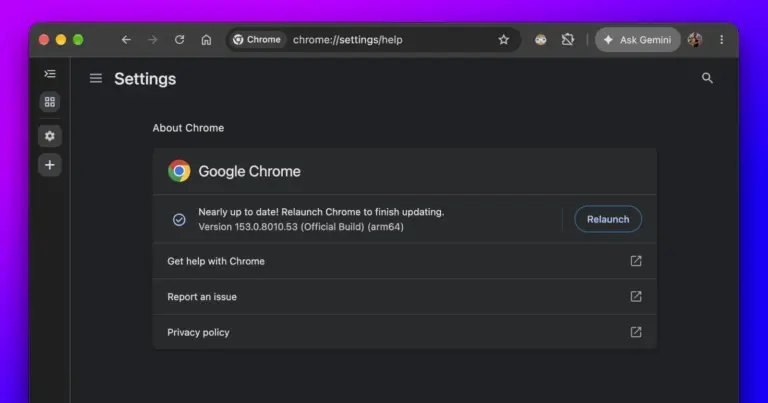Open the tab groups grid icon

coord(50,102)
